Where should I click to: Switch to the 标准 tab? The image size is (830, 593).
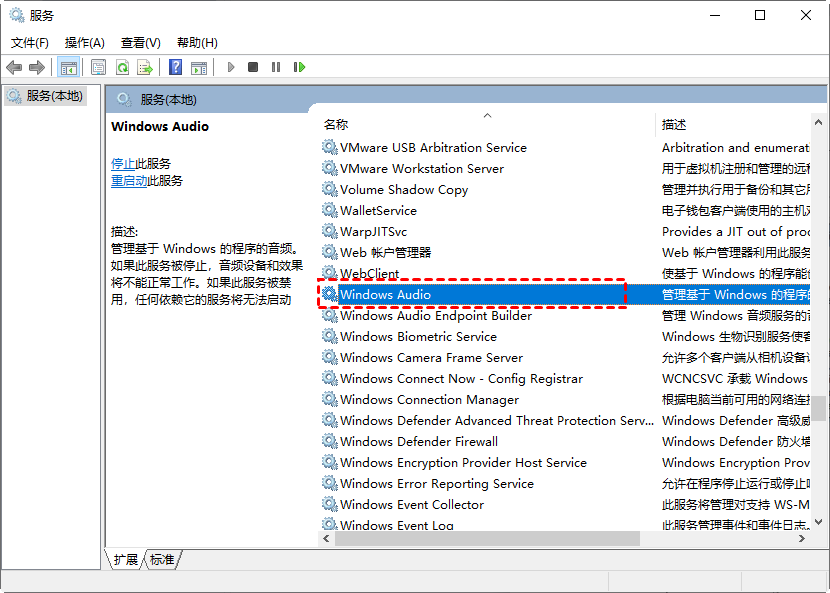(x=162, y=560)
